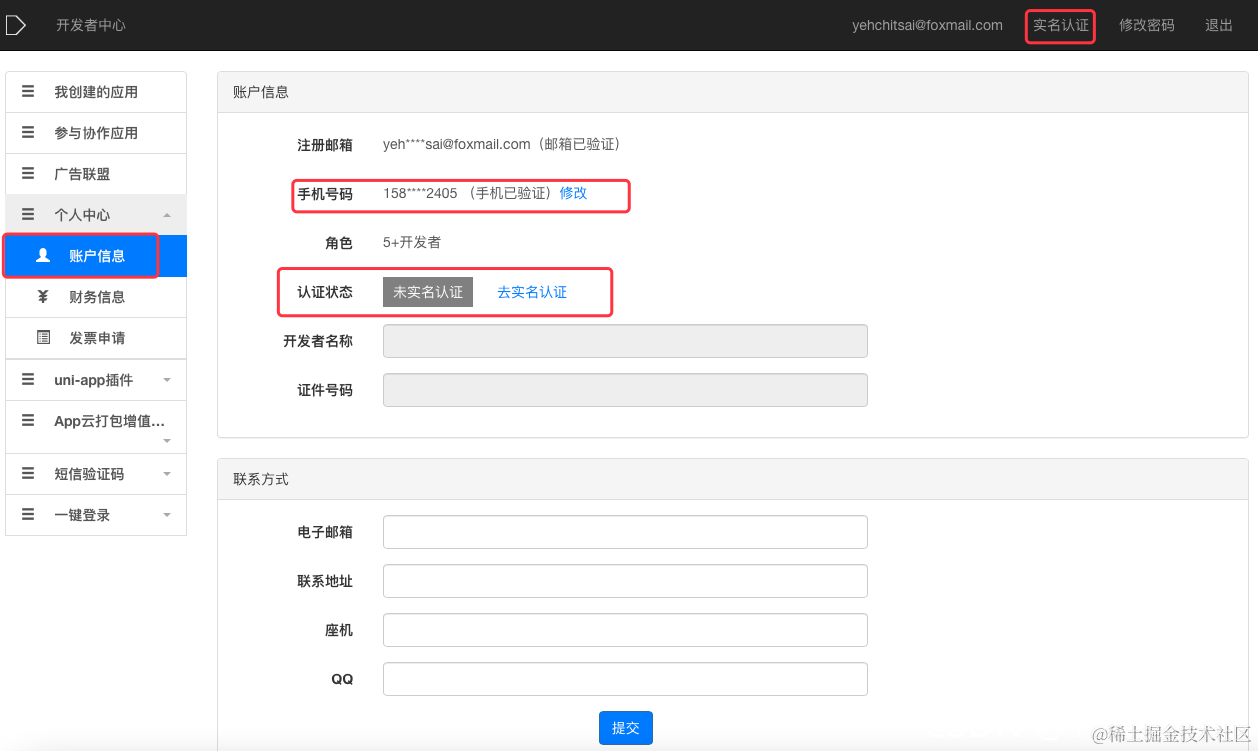Click 修改密码 in the top bar

[1146, 25]
